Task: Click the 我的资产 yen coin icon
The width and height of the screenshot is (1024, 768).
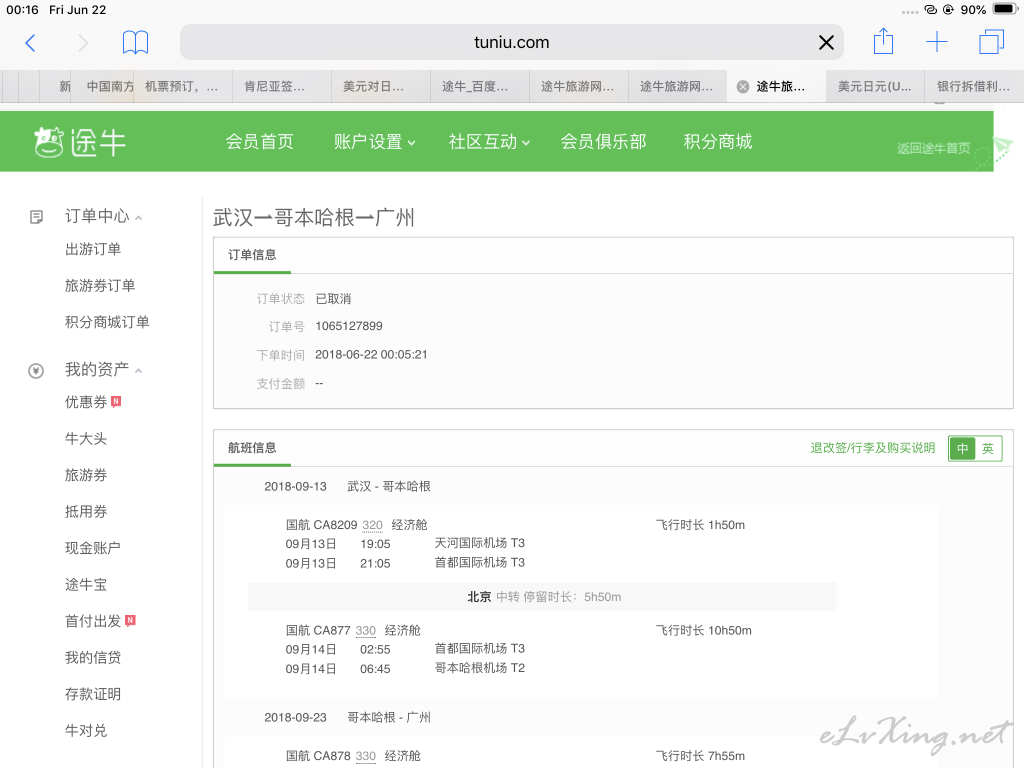Action: tap(36, 371)
